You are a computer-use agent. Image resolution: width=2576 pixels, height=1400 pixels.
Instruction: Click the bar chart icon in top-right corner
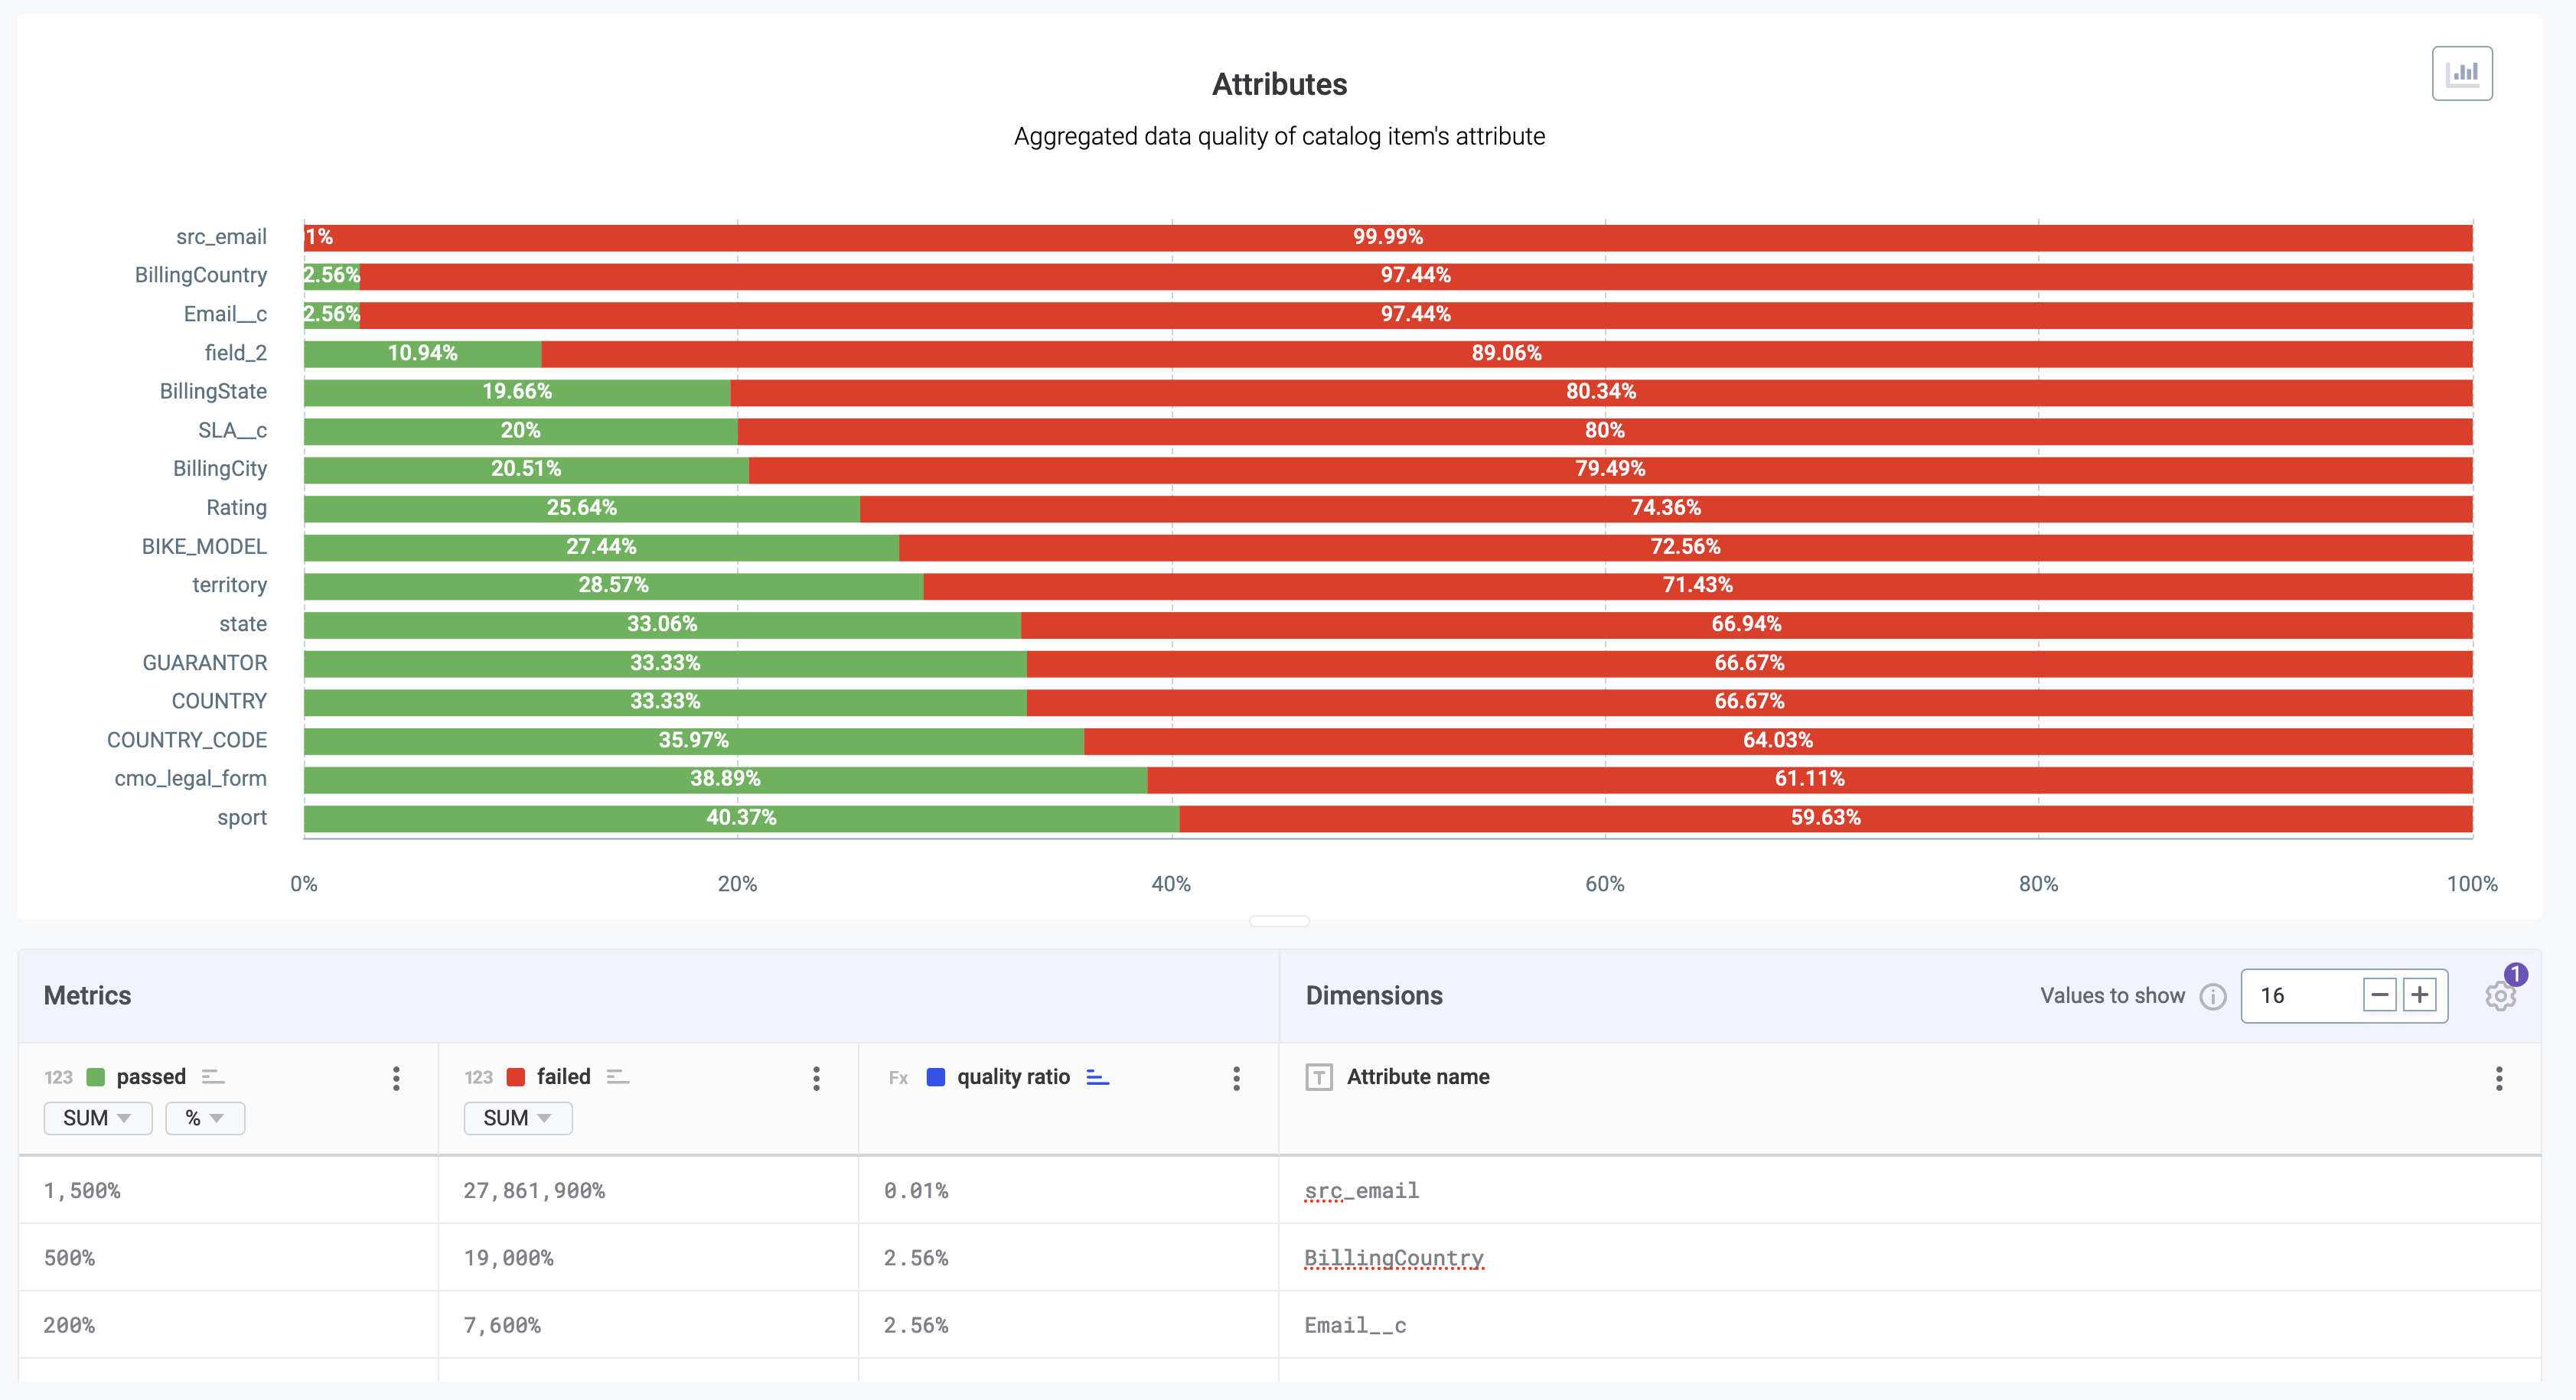(x=2462, y=73)
